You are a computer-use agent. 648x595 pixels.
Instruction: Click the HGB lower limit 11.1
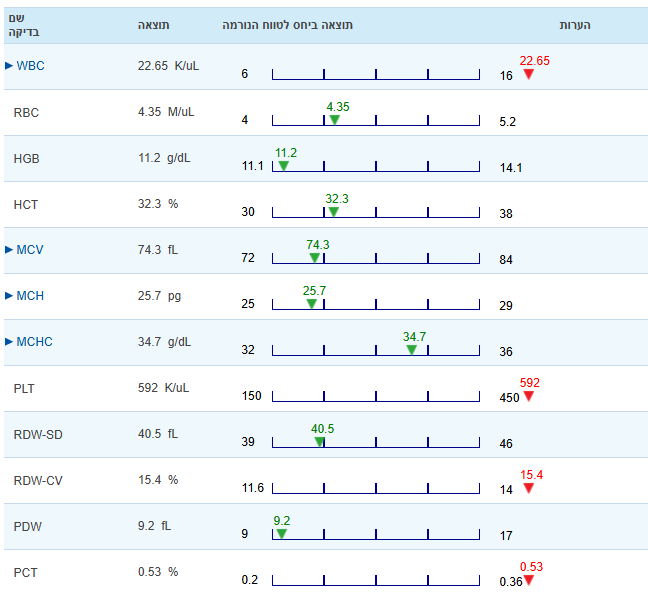pos(253,166)
